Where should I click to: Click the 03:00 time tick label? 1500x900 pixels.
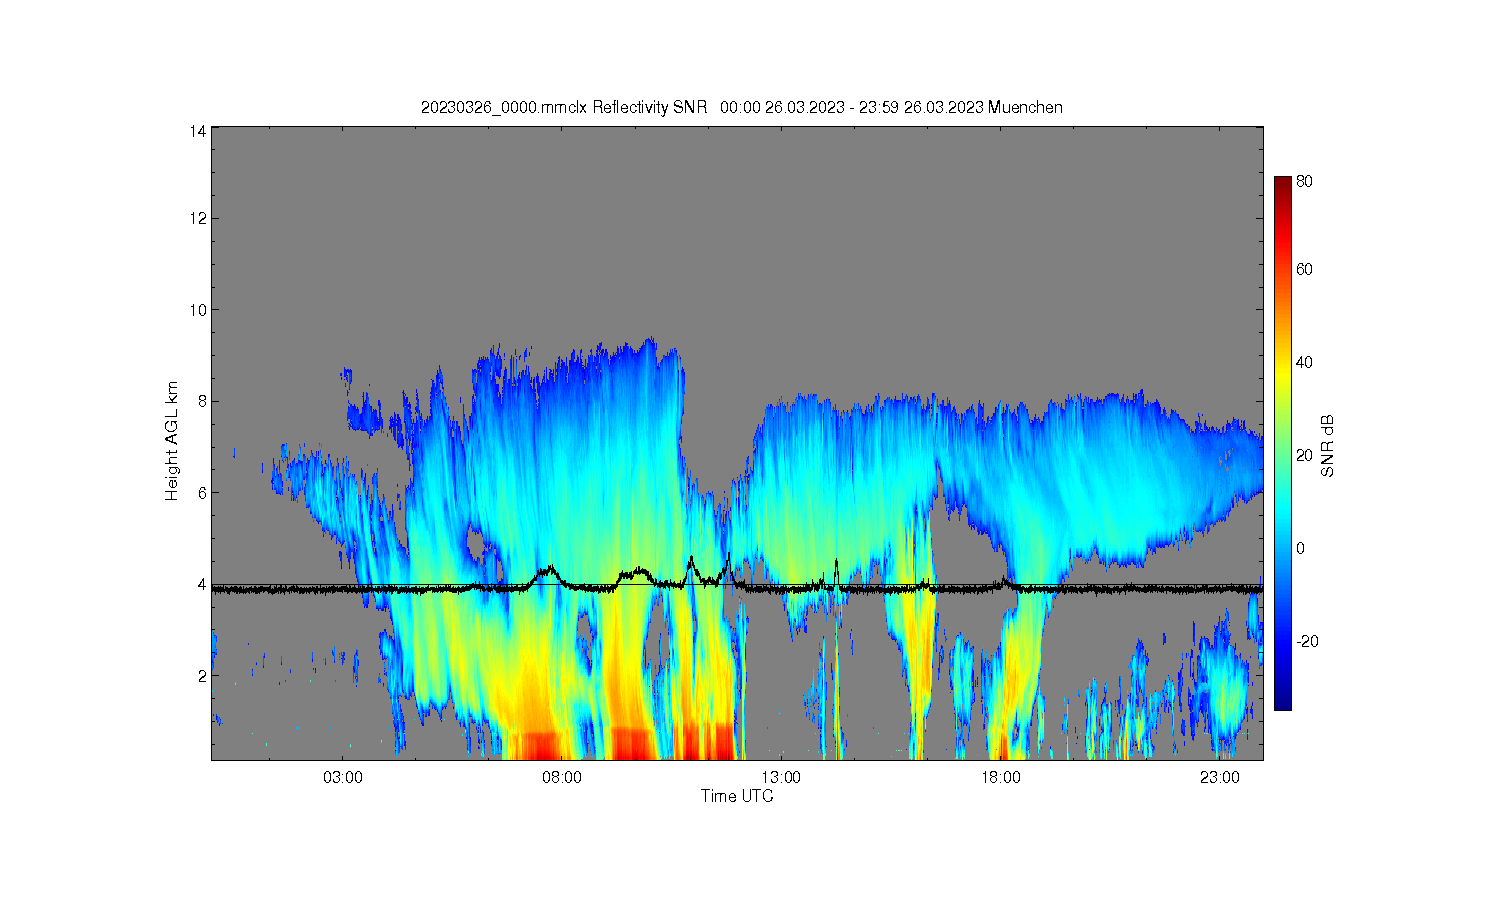(343, 777)
